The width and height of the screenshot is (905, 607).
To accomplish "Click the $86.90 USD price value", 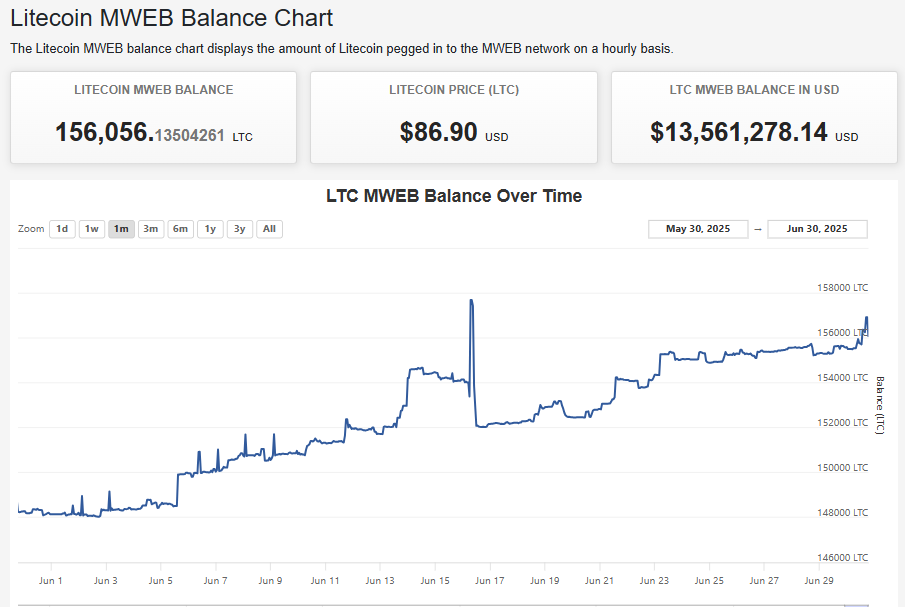I will 454,132.
